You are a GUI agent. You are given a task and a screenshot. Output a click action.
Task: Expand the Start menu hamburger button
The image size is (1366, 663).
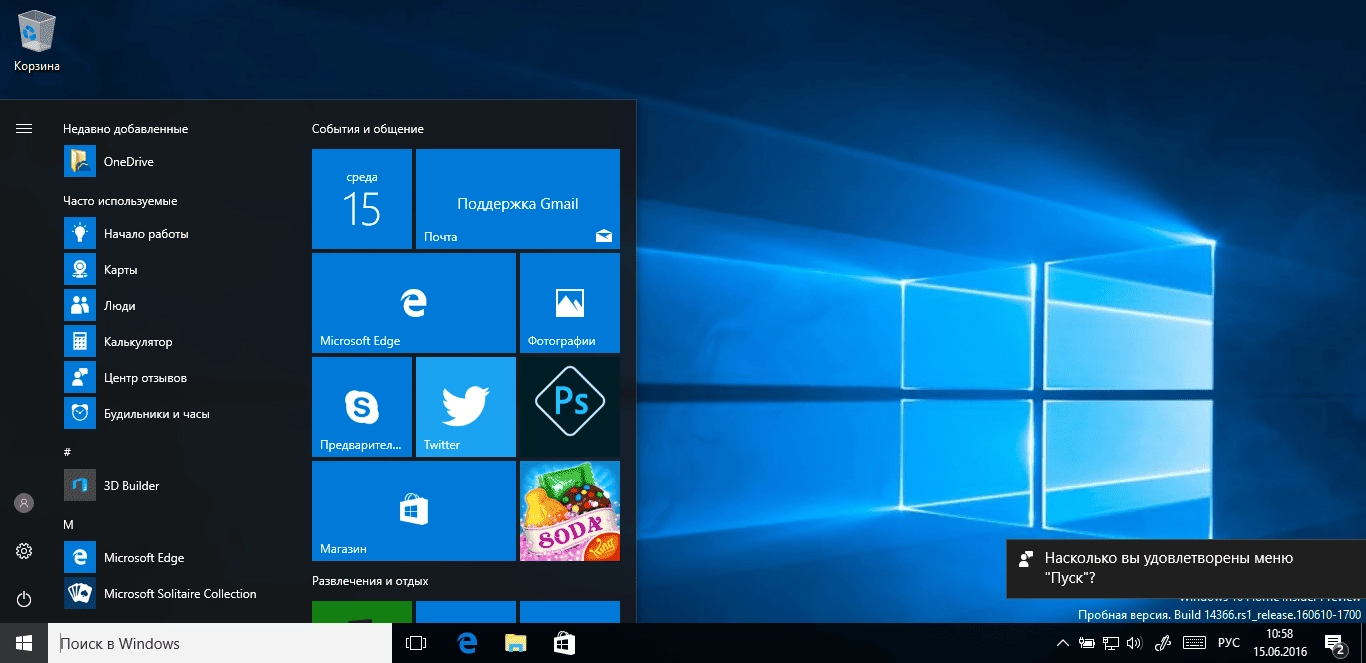click(x=24, y=128)
